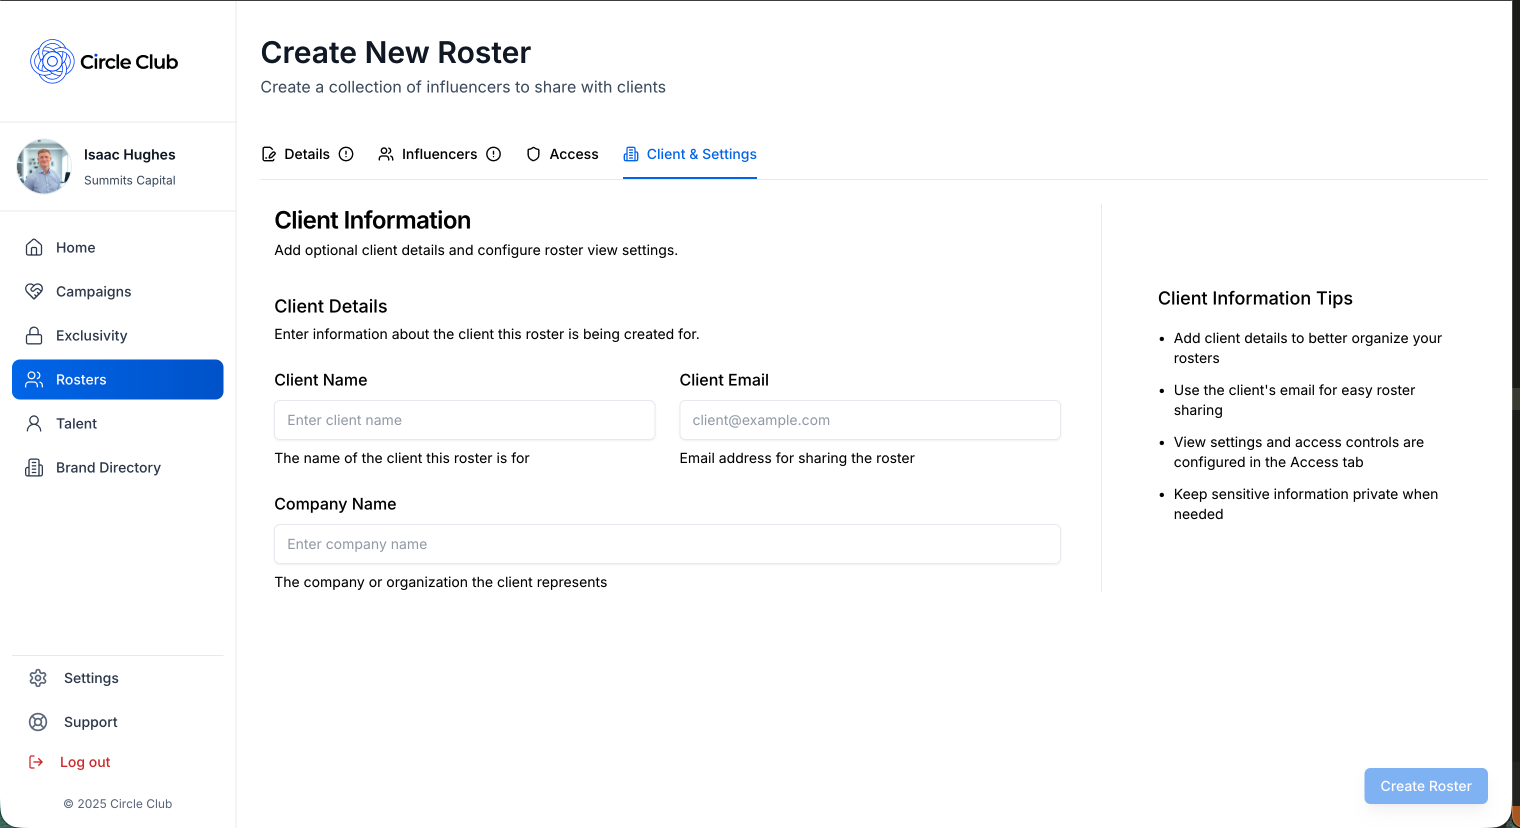Switch to the Details tab

307,154
